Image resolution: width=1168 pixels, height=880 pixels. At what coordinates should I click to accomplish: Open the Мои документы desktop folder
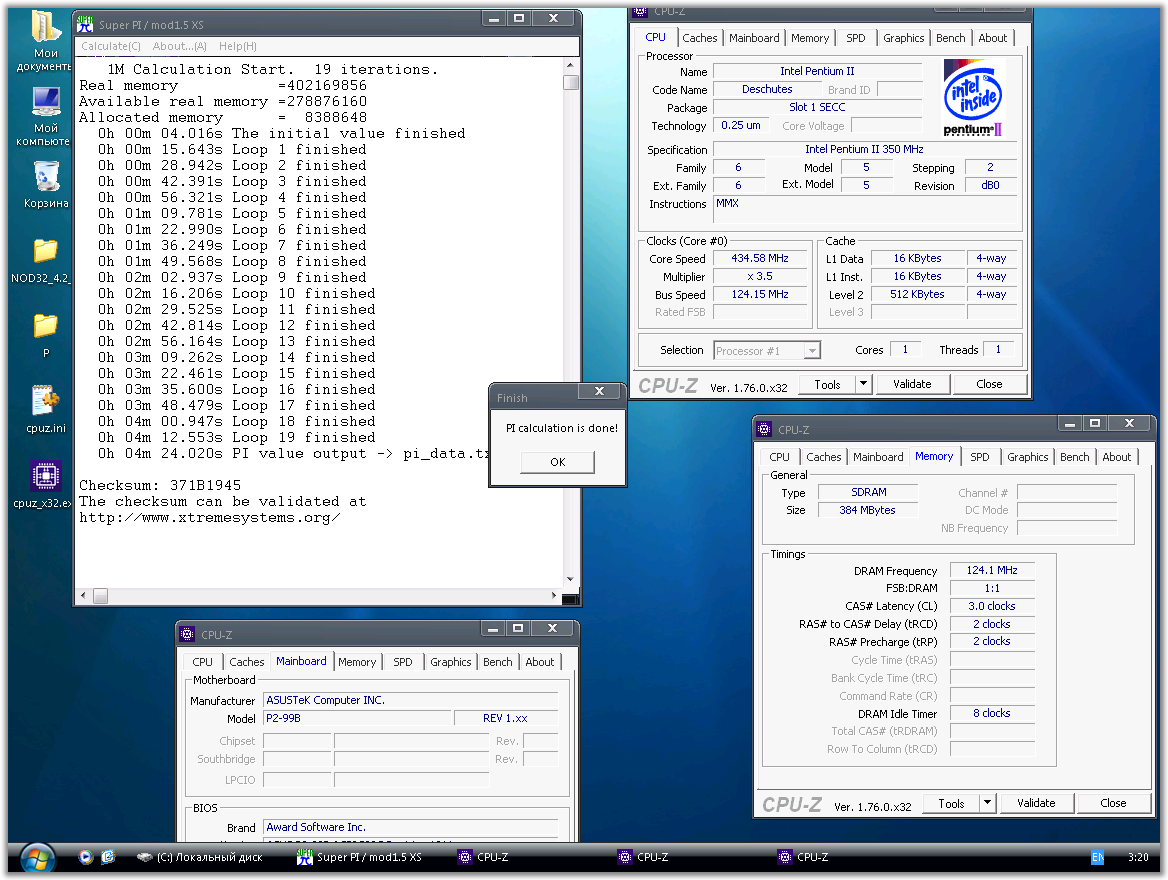(45, 41)
